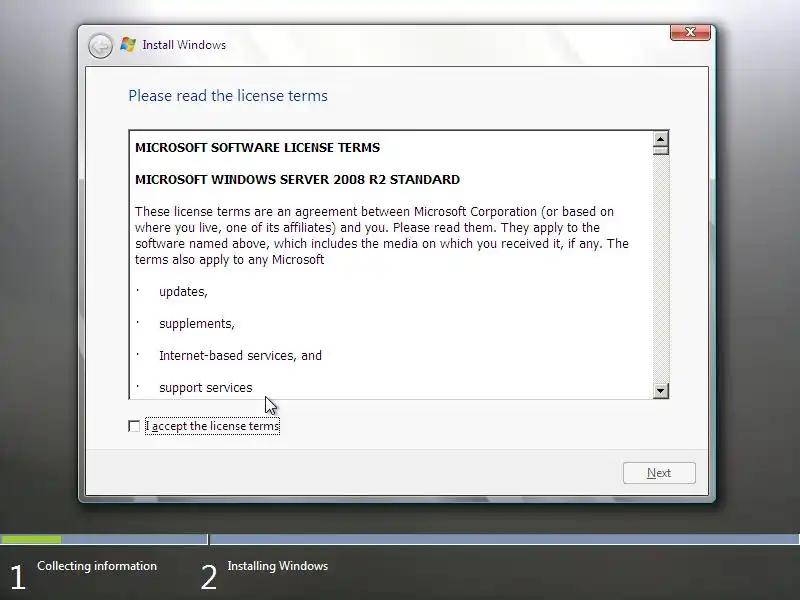
Task: Click the 'supplements,' bullet item
Action: tap(197, 324)
